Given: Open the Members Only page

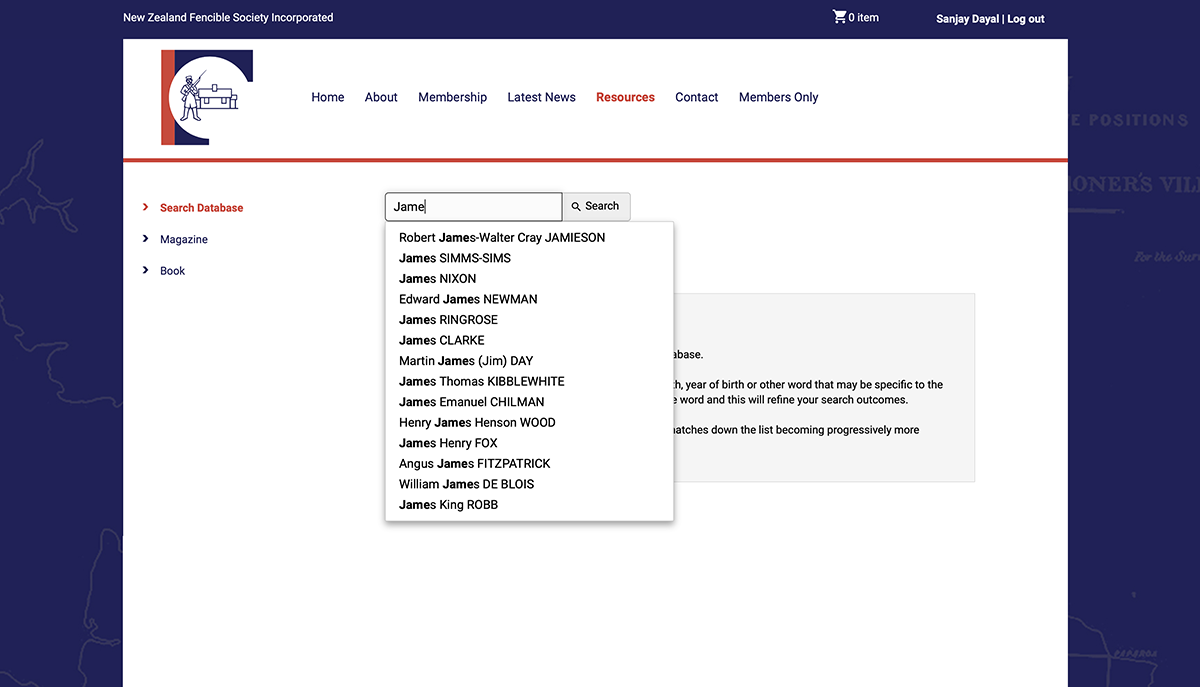Looking at the screenshot, I should [x=778, y=97].
